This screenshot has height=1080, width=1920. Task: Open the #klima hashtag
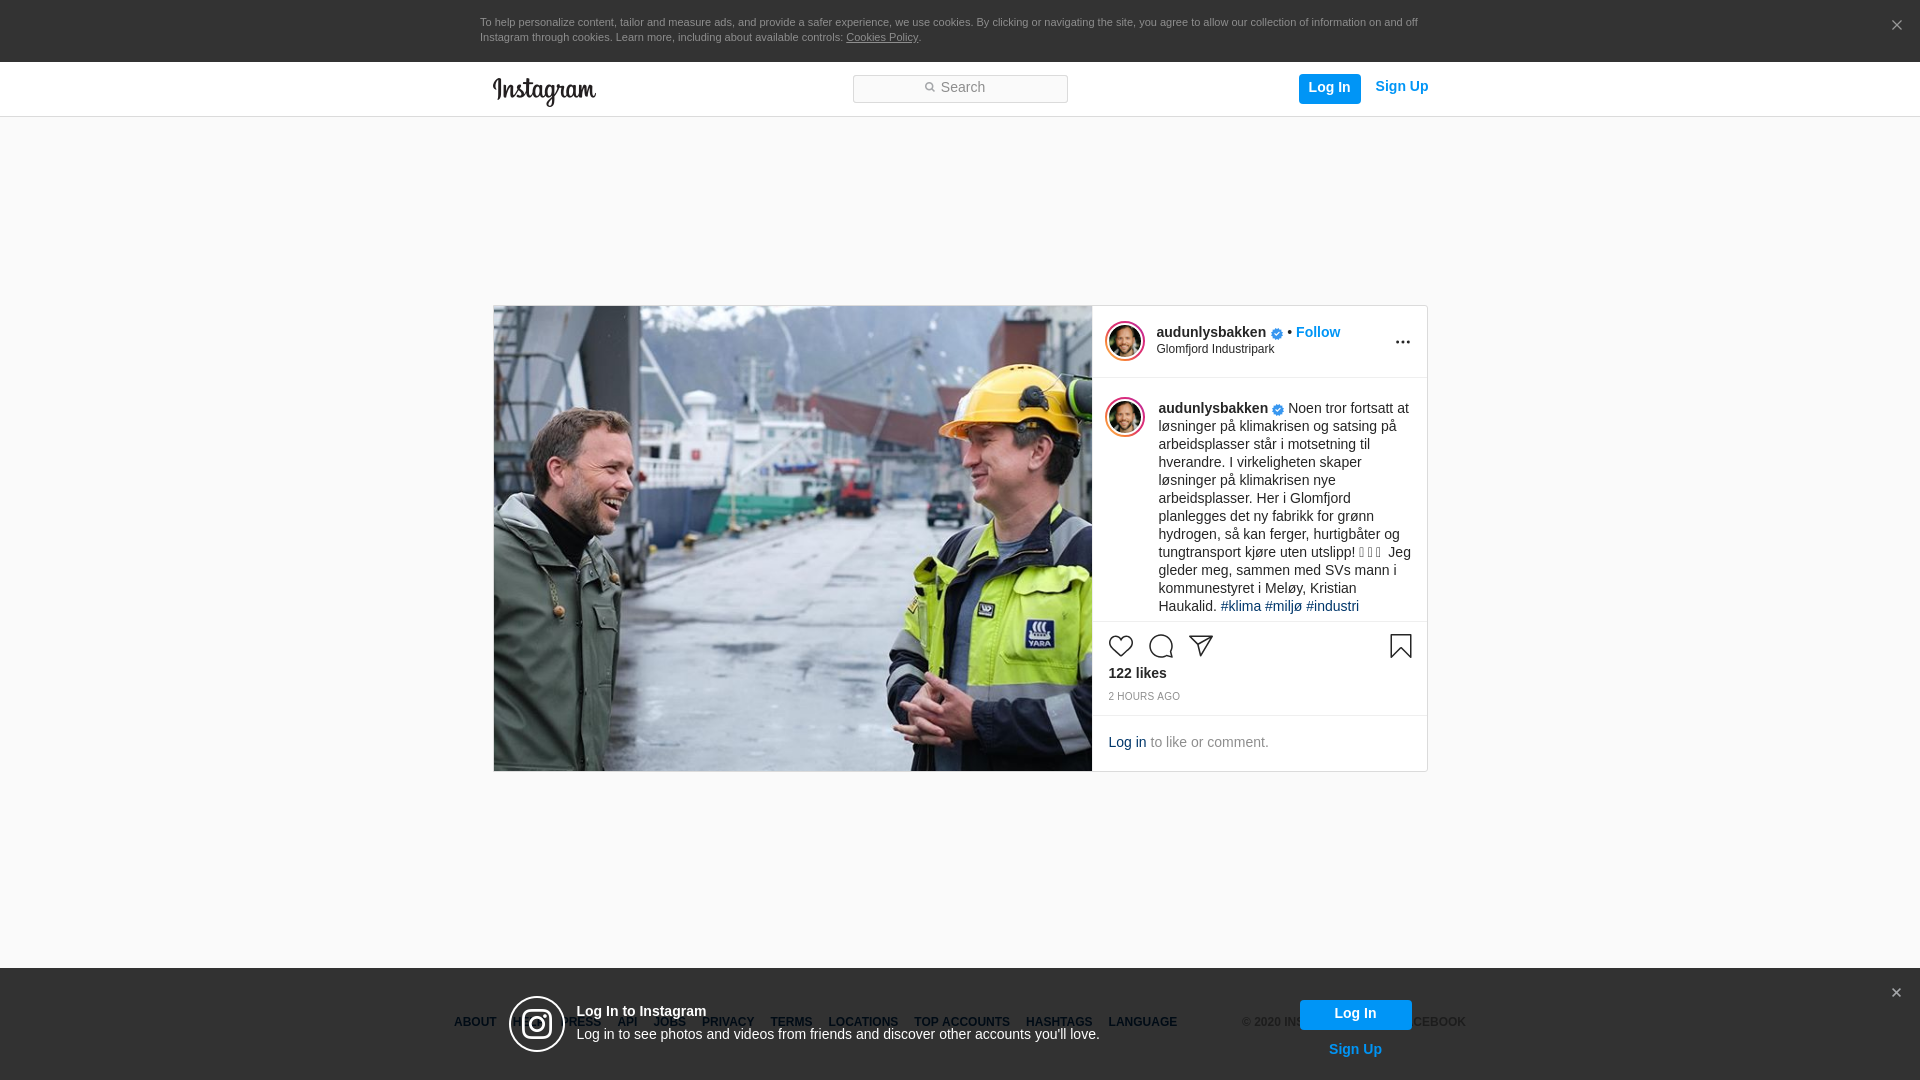tap(1240, 606)
